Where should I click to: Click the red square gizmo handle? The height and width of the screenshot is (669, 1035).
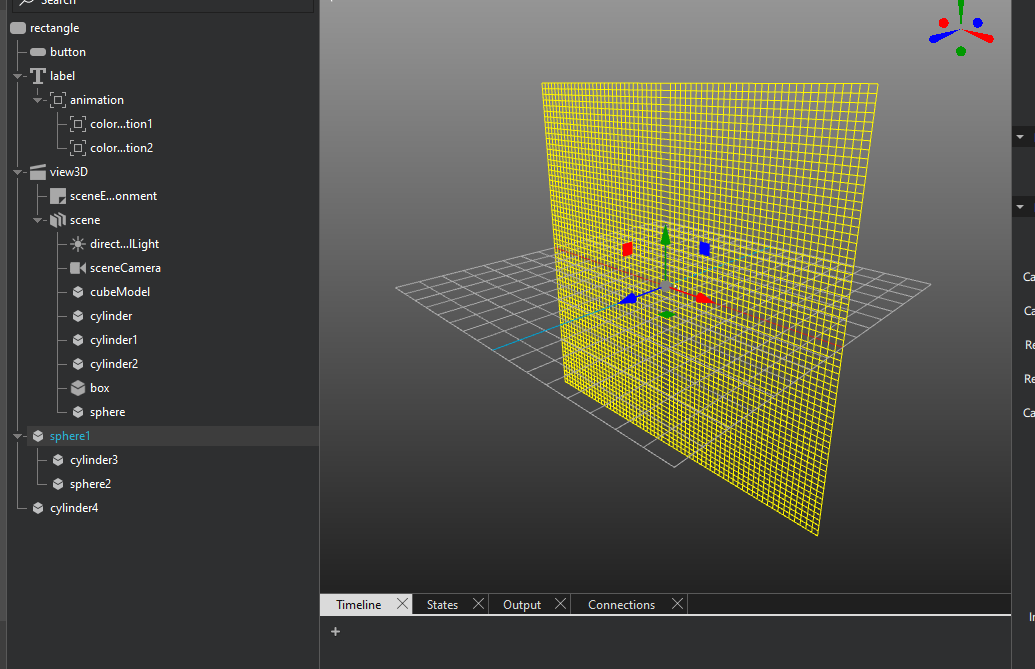click(x=627, y=248)
